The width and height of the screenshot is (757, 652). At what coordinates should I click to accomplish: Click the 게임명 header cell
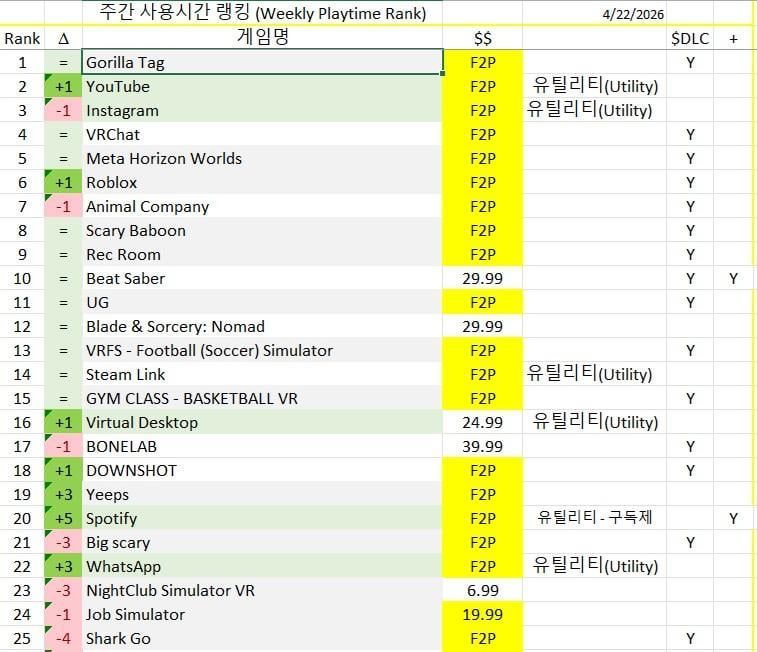point(262,38)
